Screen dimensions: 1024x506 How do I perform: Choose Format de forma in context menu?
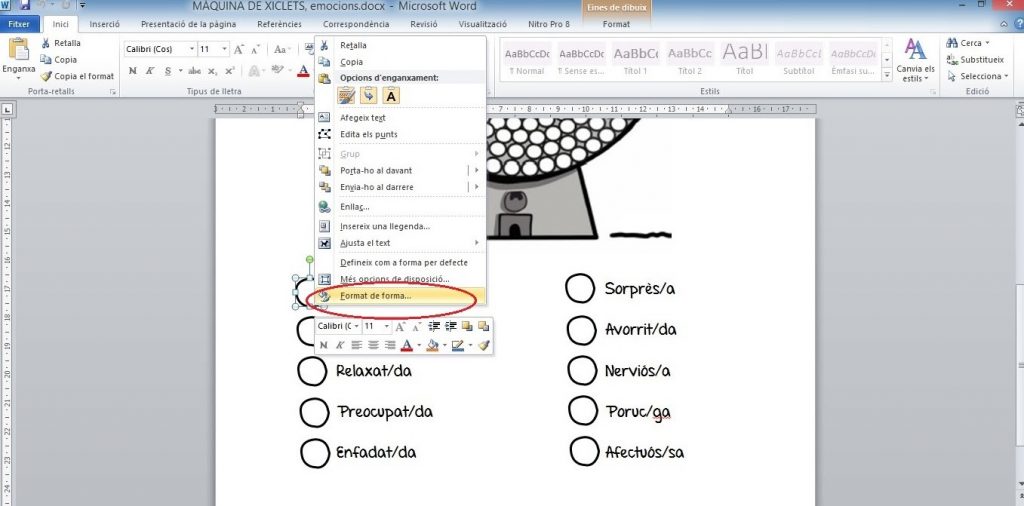click(375, 295)
